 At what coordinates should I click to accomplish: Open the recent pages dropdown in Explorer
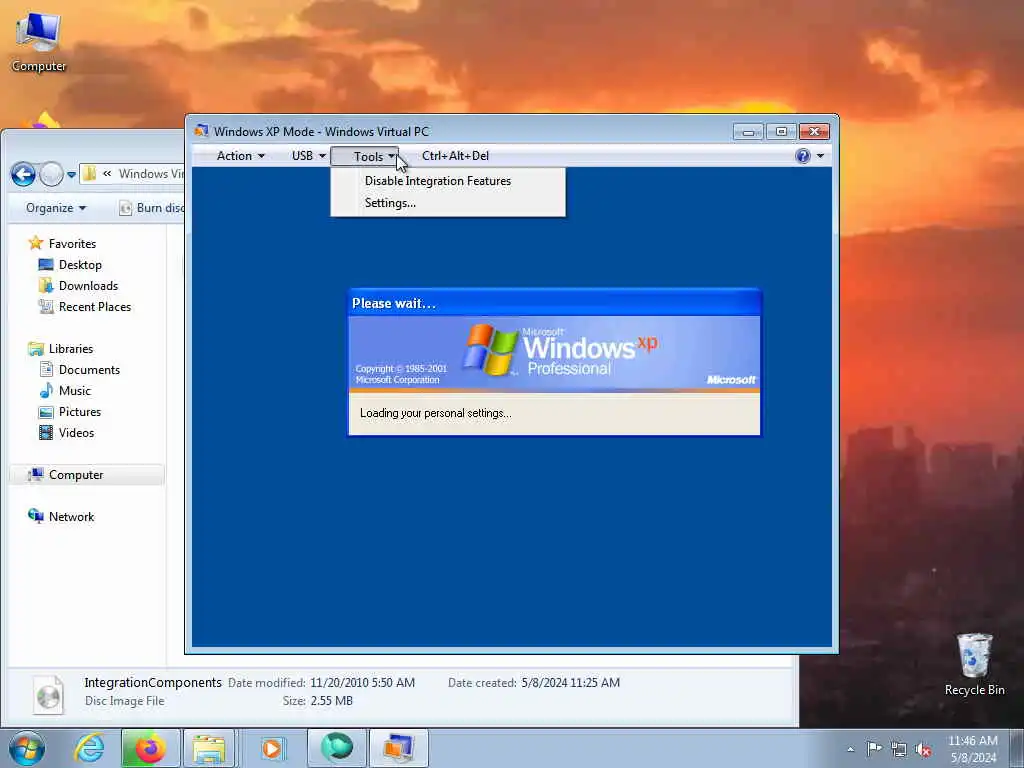(71, 175)
